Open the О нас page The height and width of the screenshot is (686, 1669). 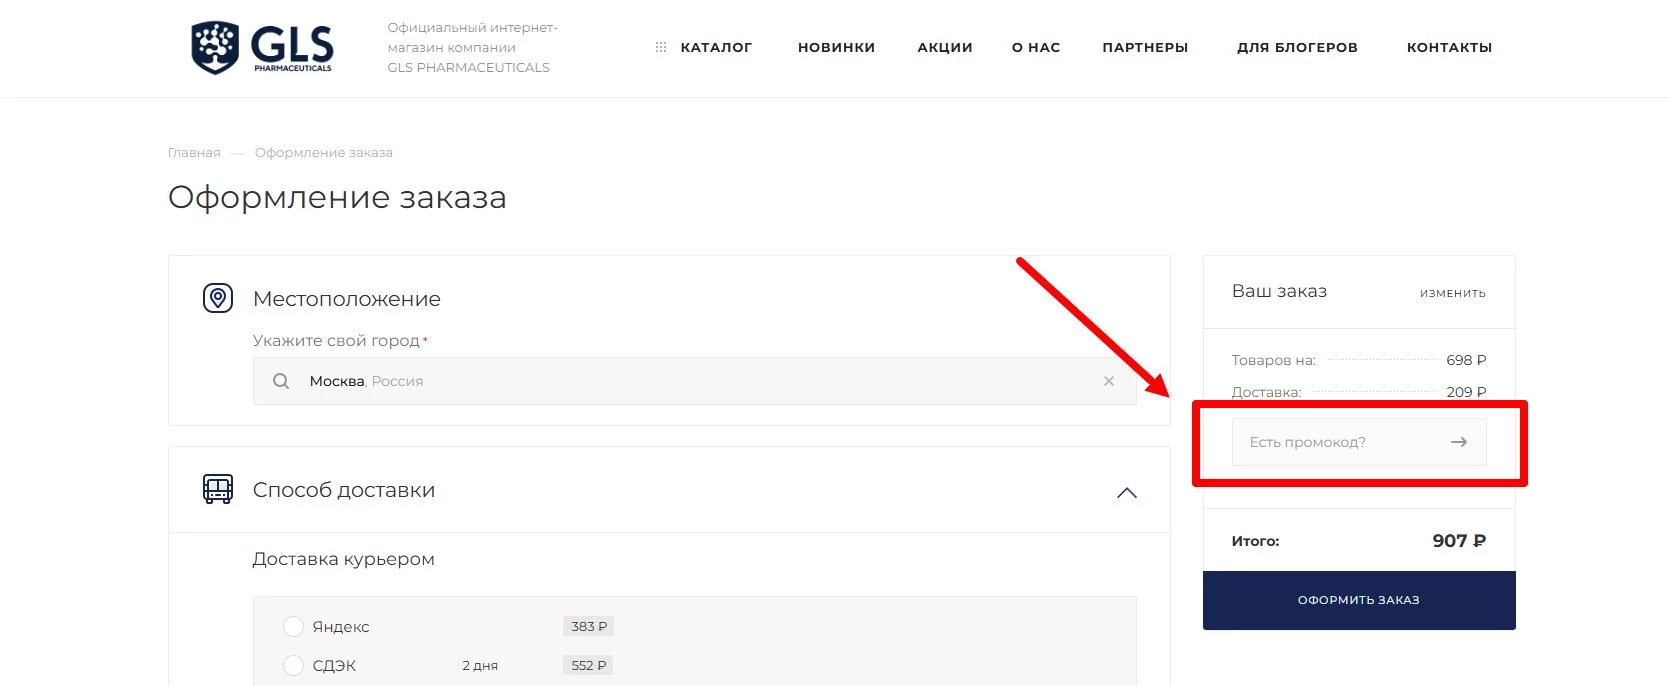1036,47
